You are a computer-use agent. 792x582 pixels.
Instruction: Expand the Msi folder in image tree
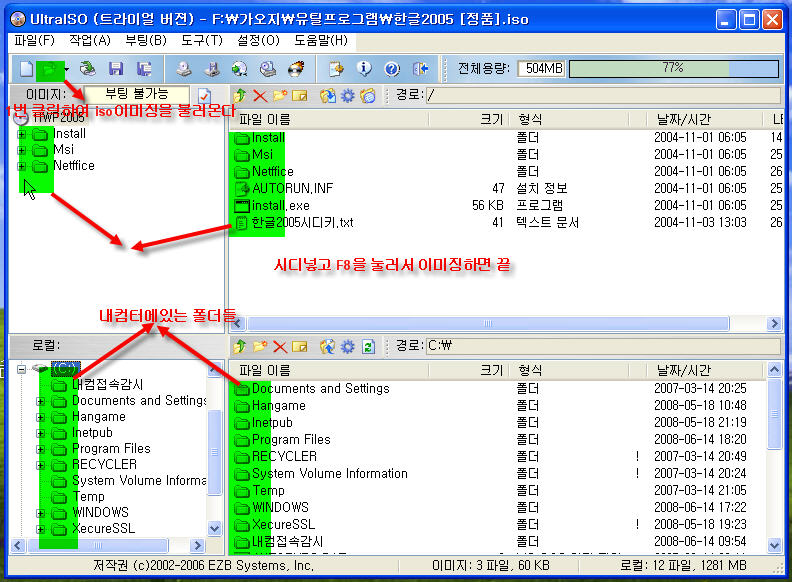pyautogui.click(x=21, y=150)
